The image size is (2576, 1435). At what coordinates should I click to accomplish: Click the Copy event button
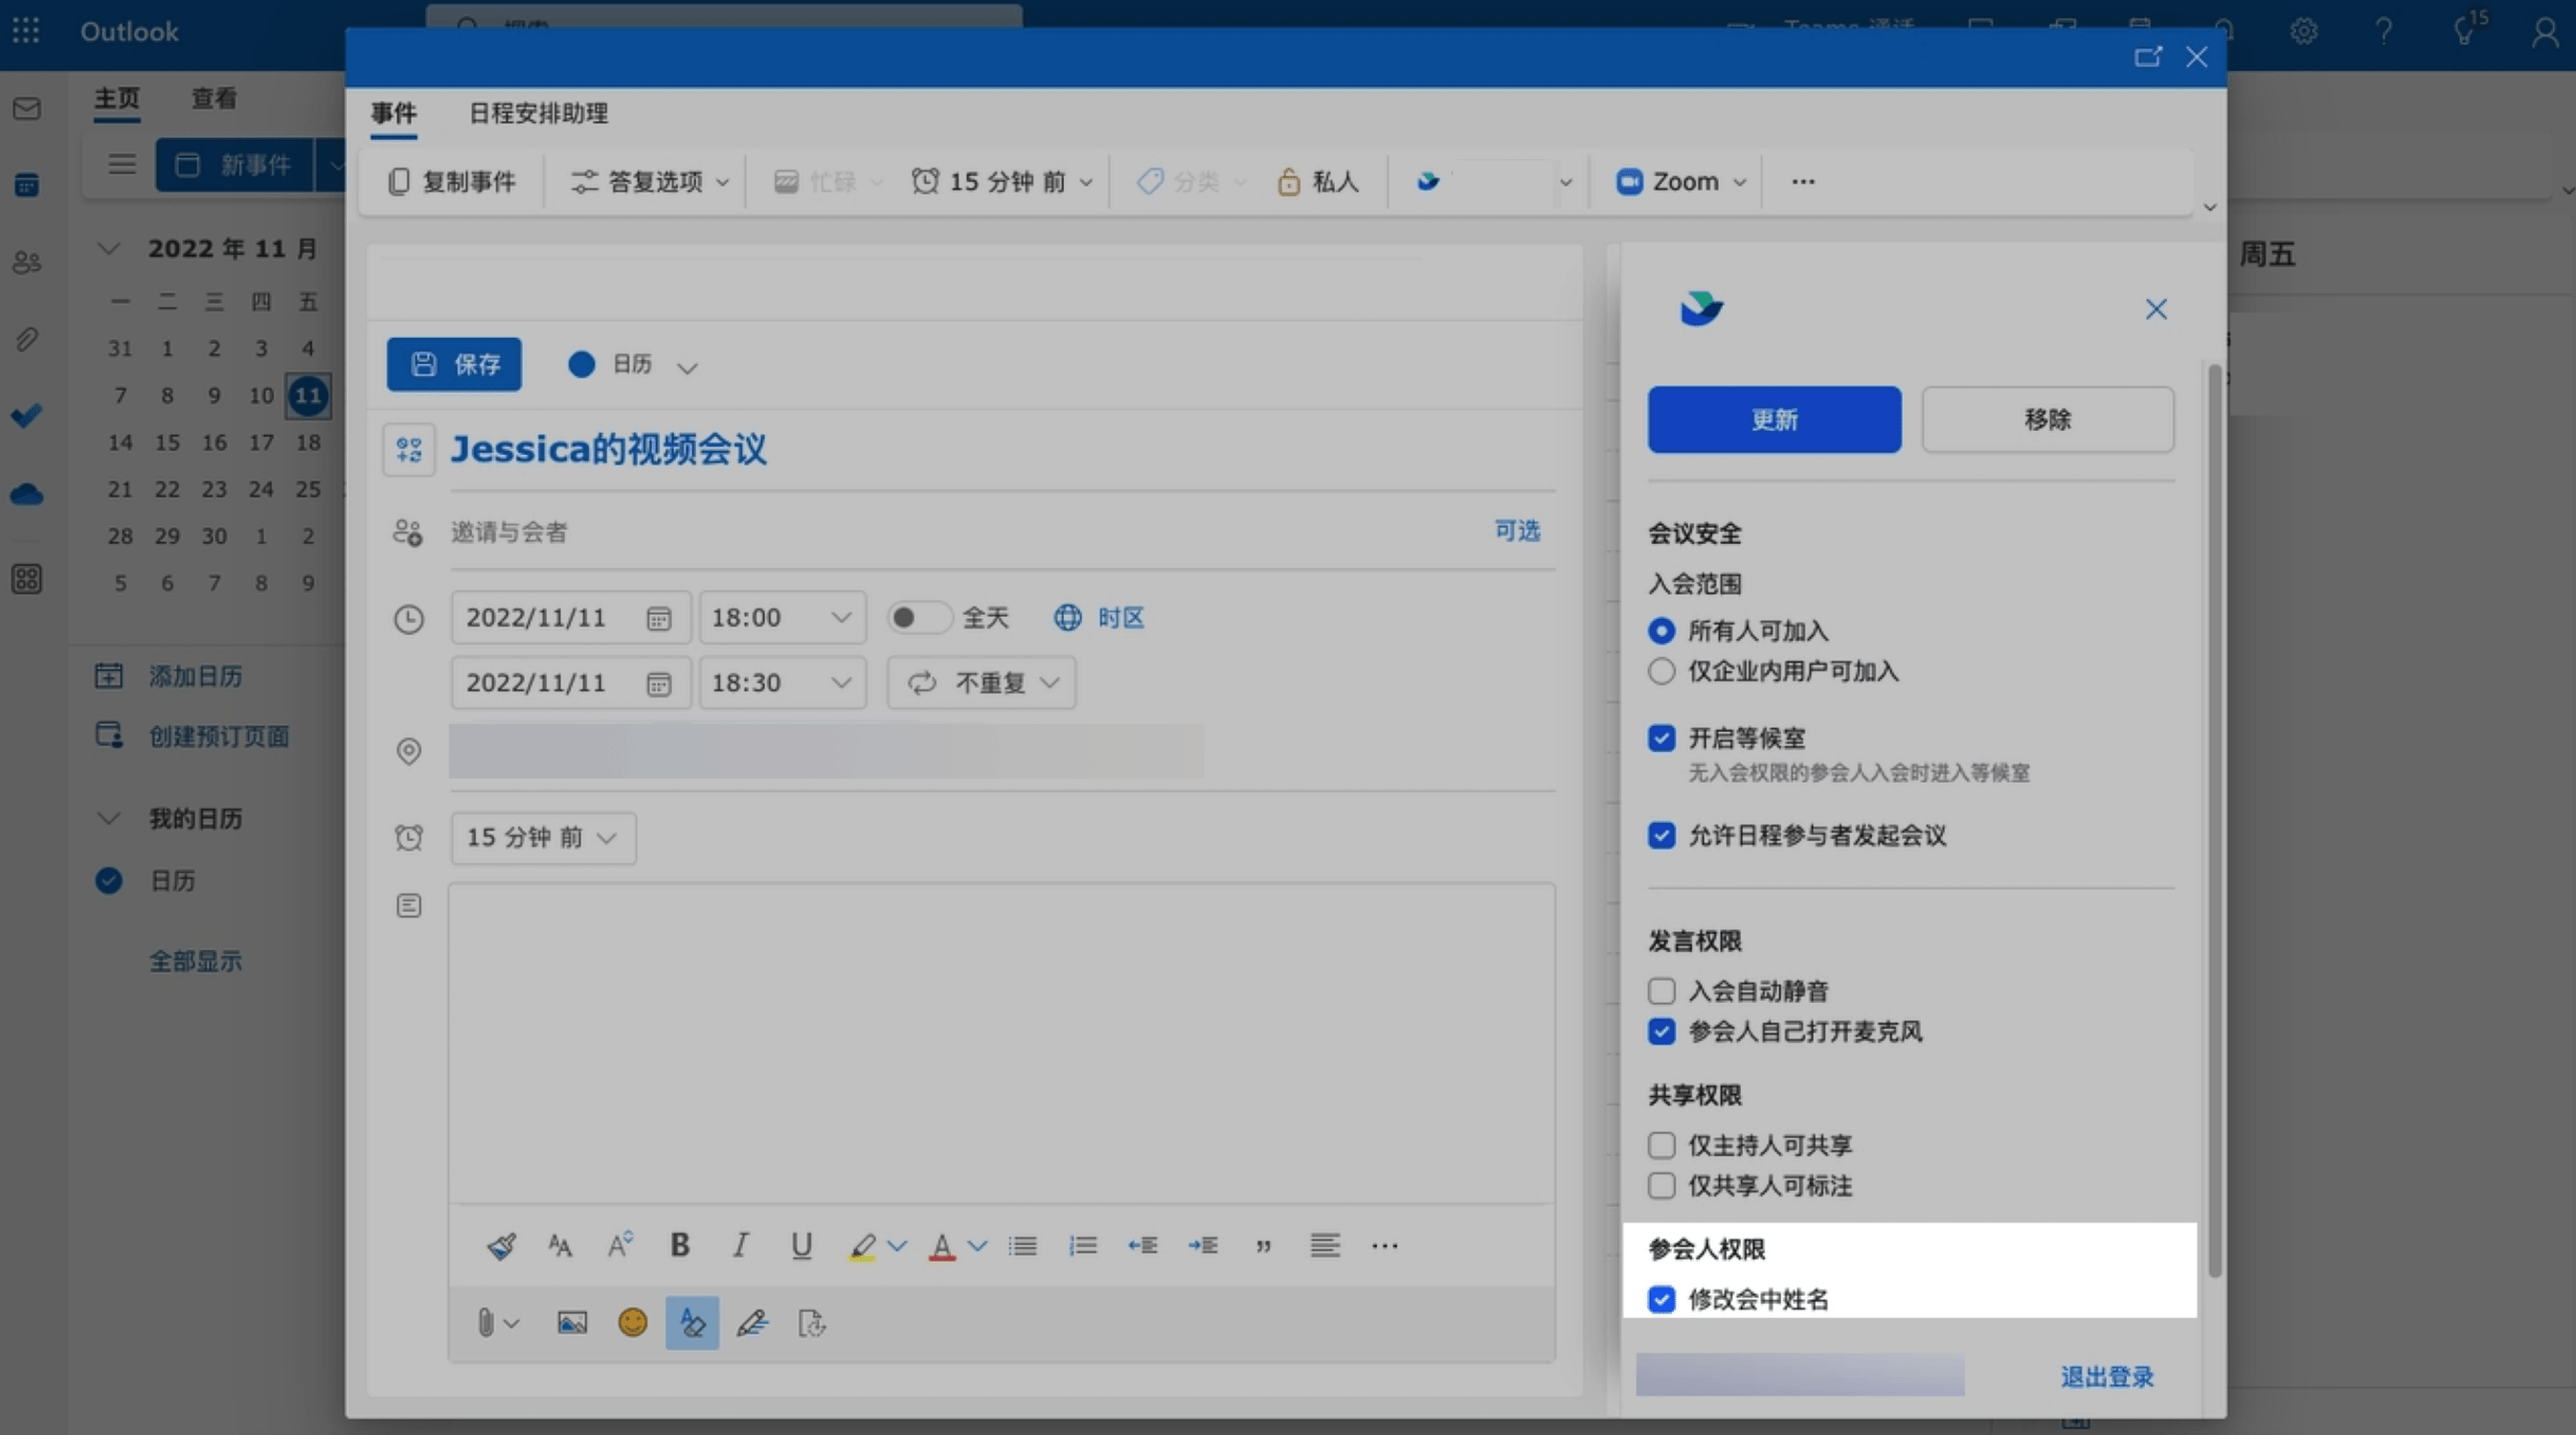(x=452, y=182)
